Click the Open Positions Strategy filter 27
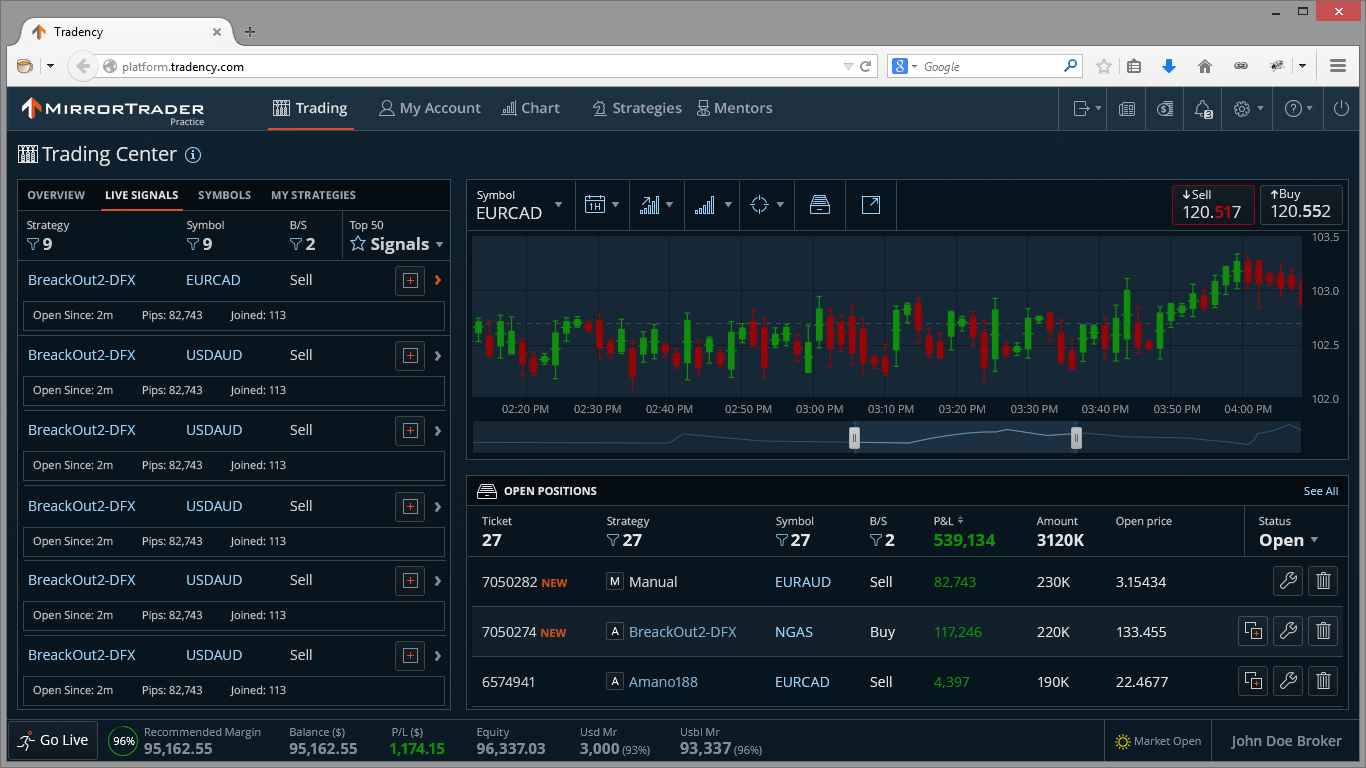Image resolution: width=1366 pixels, height=768 pixels. click(x=624, y=540)
